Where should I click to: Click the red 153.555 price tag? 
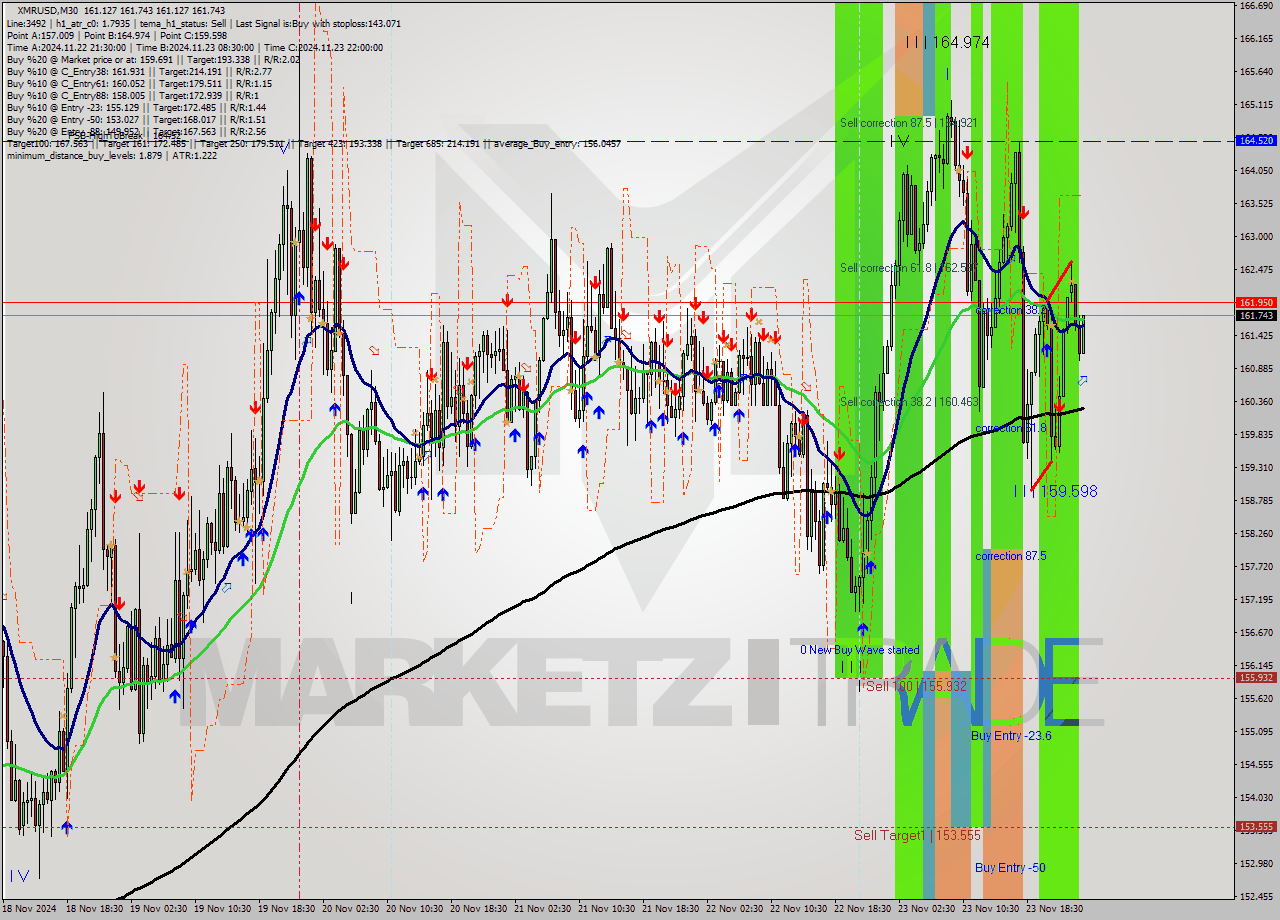tap(1256, 827)
